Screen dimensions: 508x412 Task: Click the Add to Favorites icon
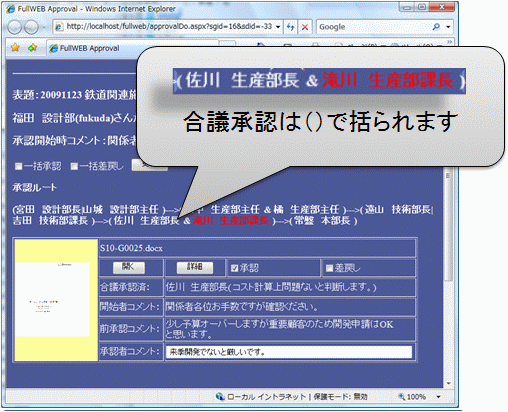(x=32, y=48)
